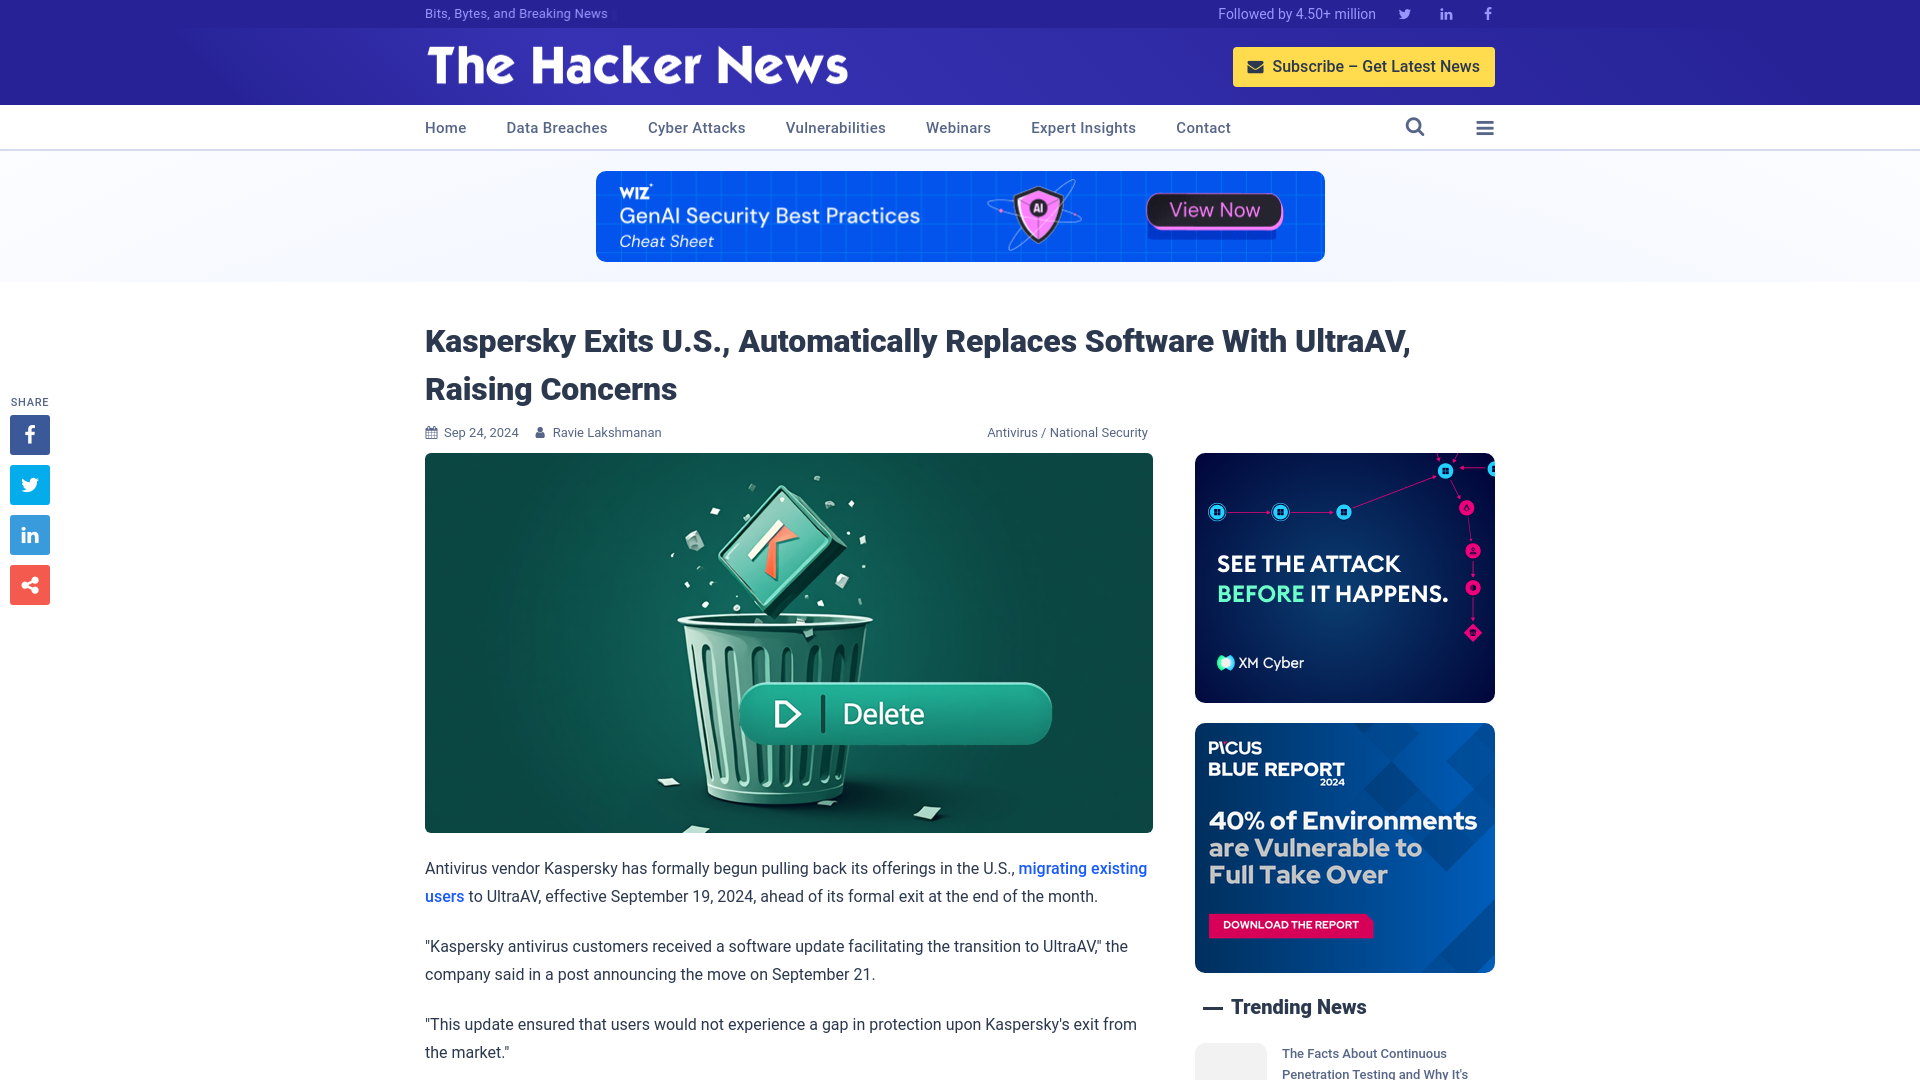The image size is (1920, 1080).
Task: Click the View Now button on WIZ ad
Action: click(1213, 211)
